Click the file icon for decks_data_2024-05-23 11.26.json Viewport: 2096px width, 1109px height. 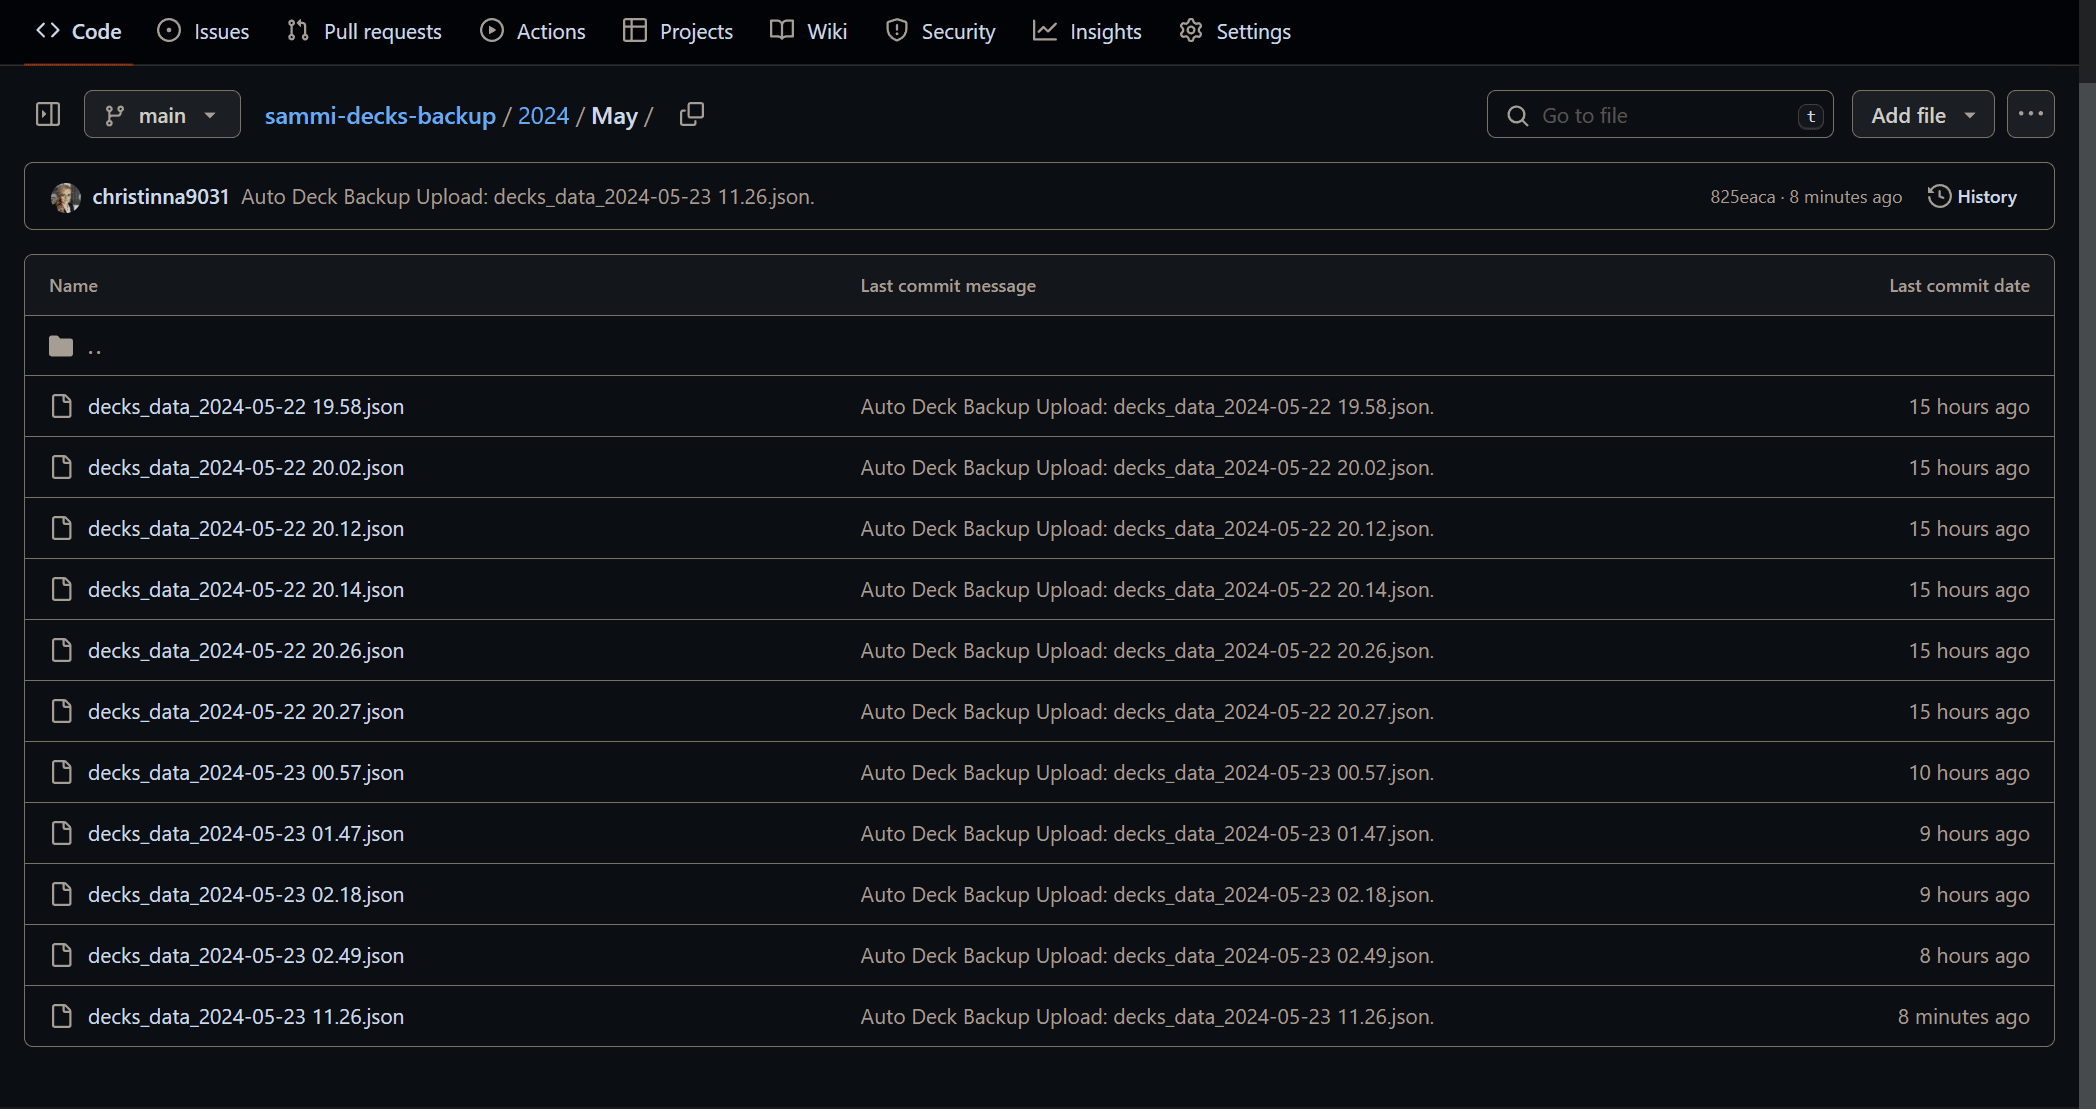tap(62, 1016)
